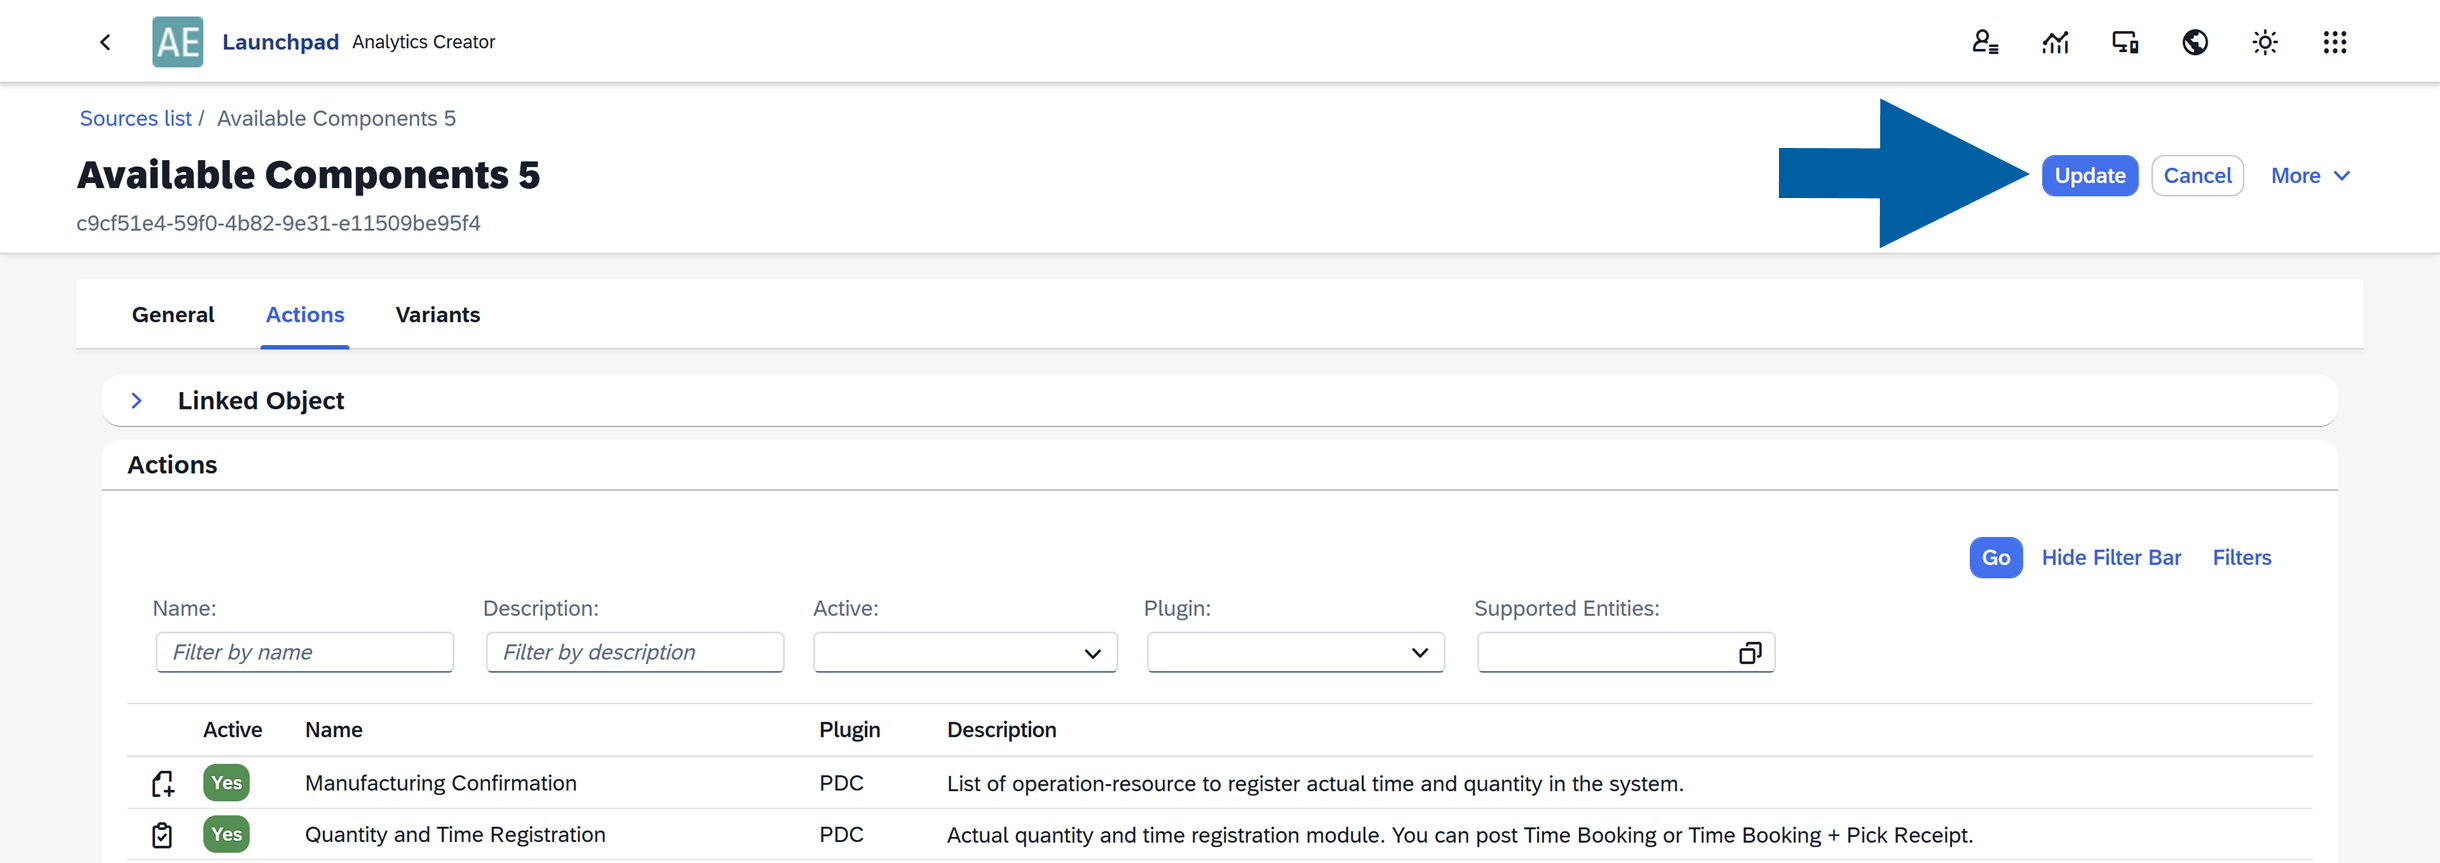Click the Go filter button
This screenshot has height=863, width=2440.
tap(1996, 558)
